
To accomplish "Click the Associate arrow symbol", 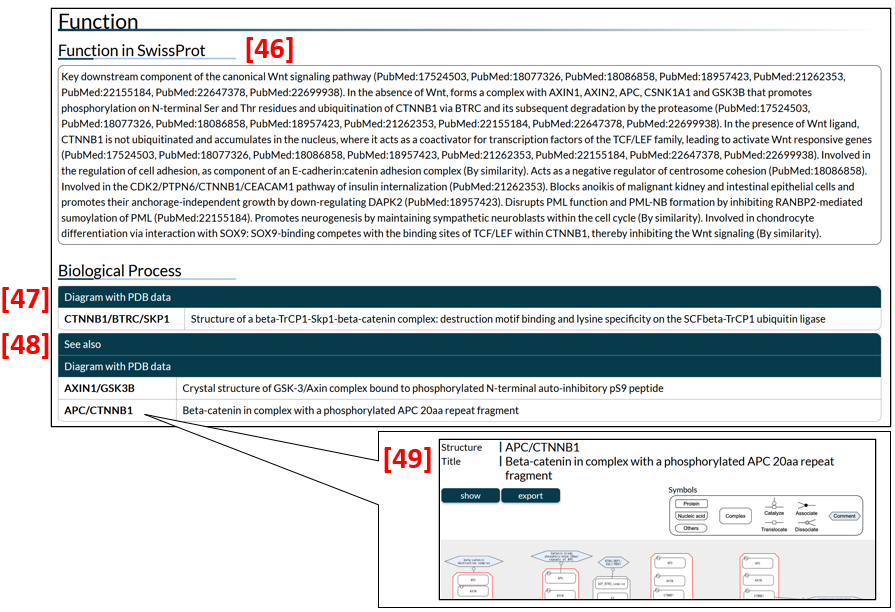I will 806,504.
